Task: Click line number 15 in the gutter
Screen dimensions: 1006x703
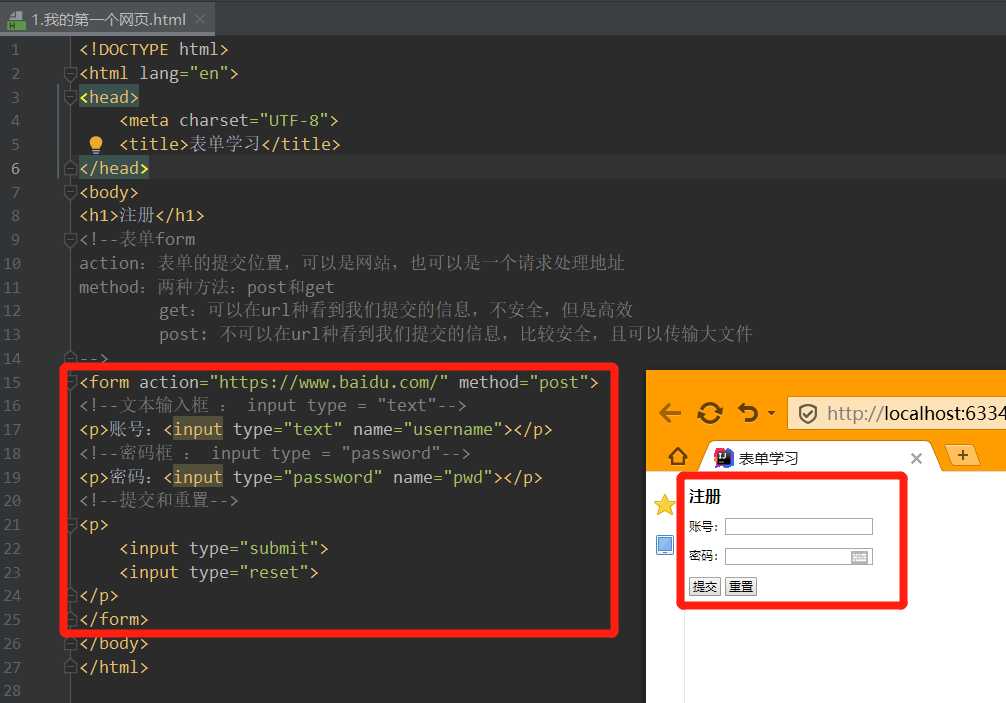Action: [12, 382]
